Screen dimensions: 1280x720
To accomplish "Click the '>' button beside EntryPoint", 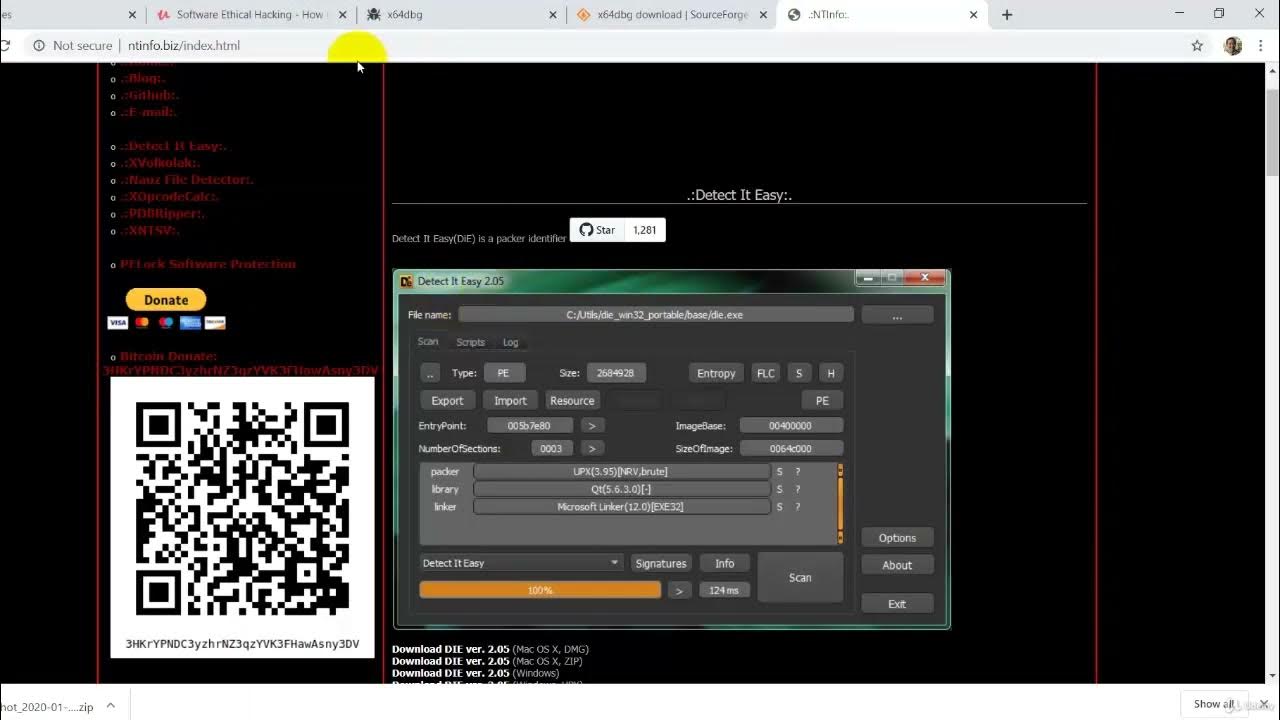I will [592, 426].
